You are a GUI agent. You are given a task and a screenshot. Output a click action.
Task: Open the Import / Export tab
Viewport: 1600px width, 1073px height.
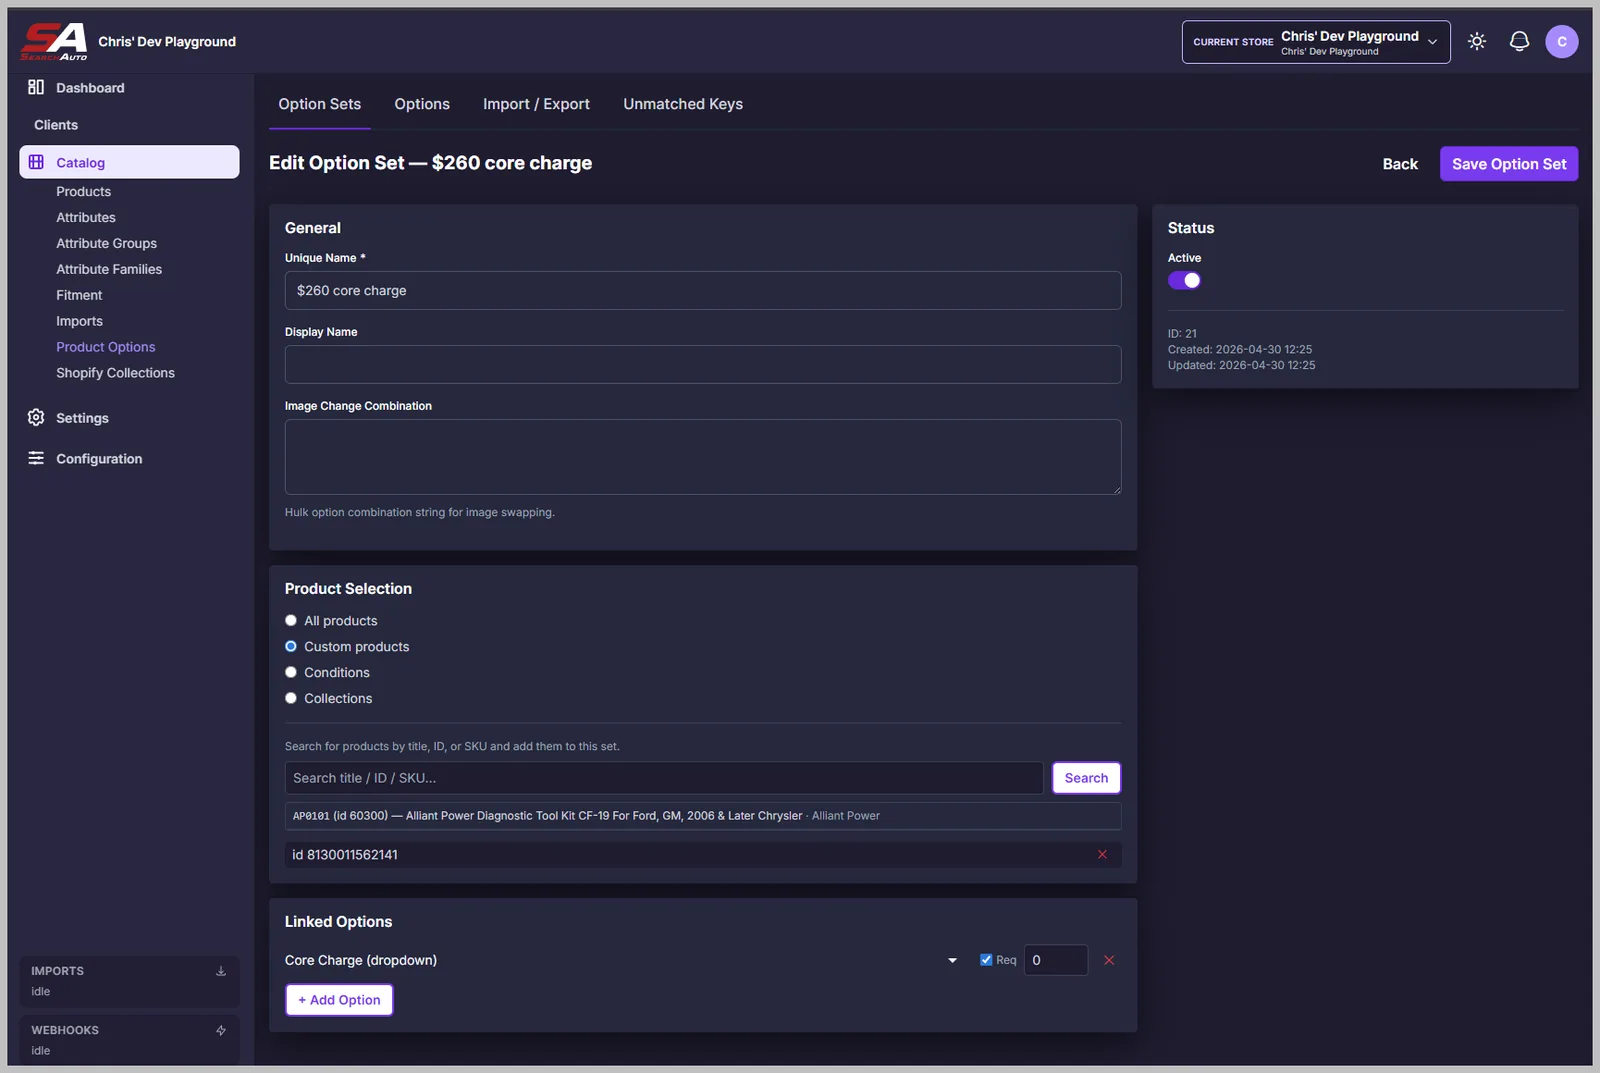pyautogui.click(x=536, y=104)
